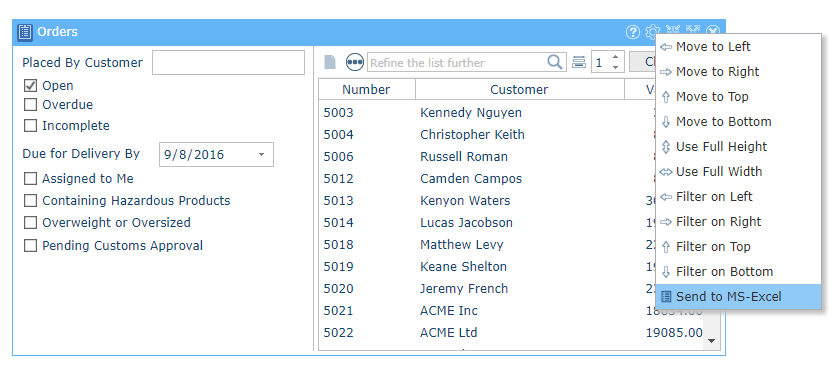Screen dimensions: 839x375
Task: Select Filter on Left menu item
Action: 738,196
